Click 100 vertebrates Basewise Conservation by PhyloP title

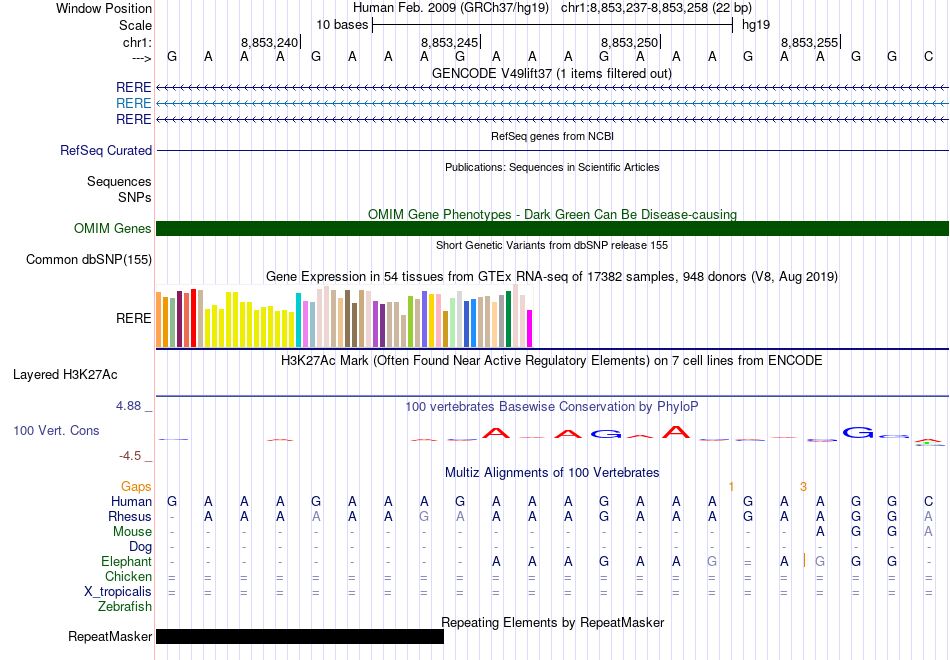click(551, 407)
